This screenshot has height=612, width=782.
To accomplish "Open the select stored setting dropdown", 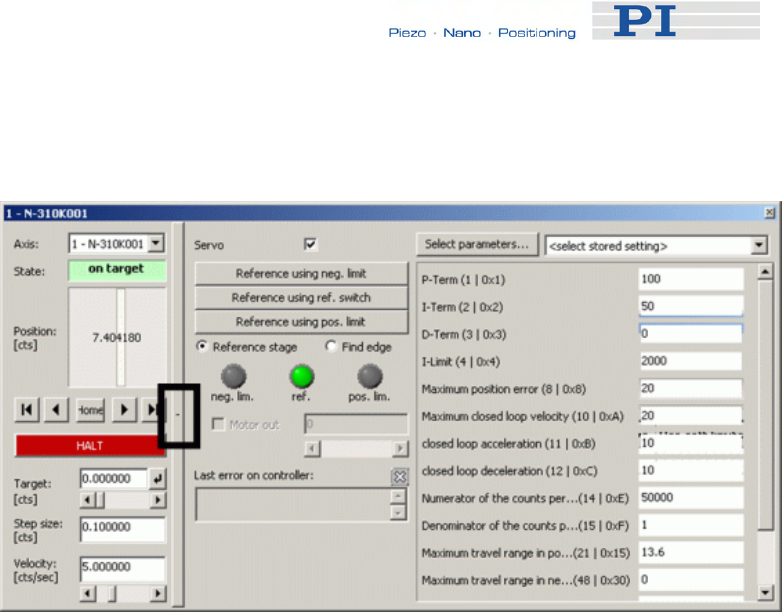I will coord(759,245).
